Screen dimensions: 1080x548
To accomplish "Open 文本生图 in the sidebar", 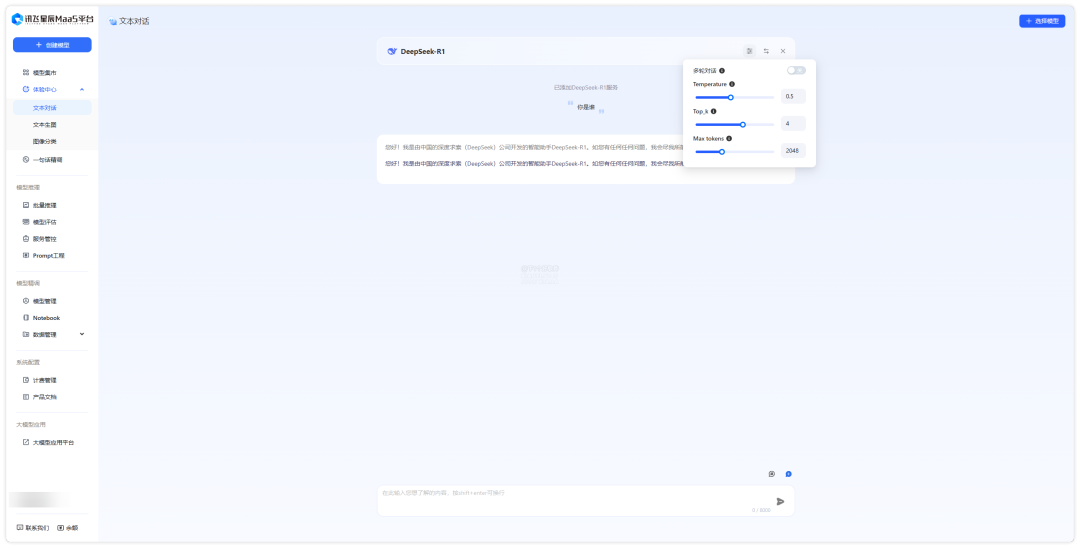I will (45, 125).
